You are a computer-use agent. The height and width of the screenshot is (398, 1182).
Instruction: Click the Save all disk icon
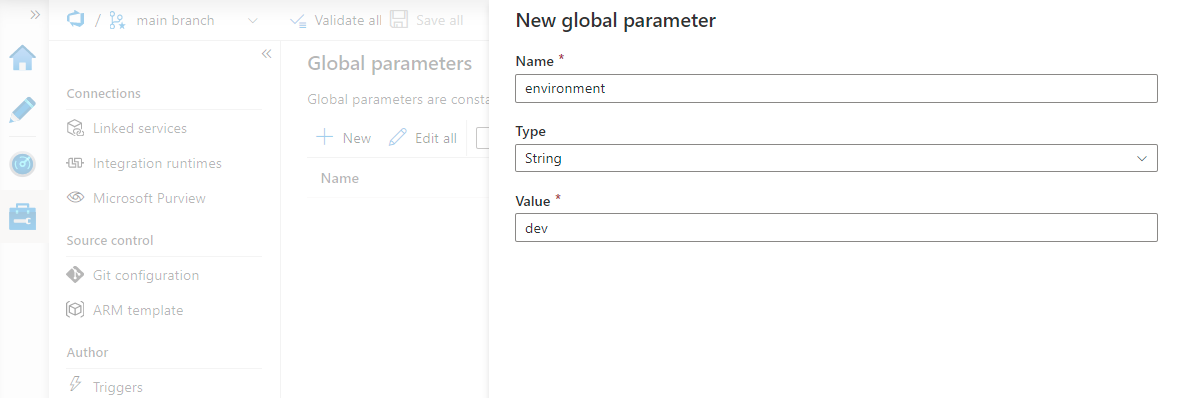(x=399, y=20)
